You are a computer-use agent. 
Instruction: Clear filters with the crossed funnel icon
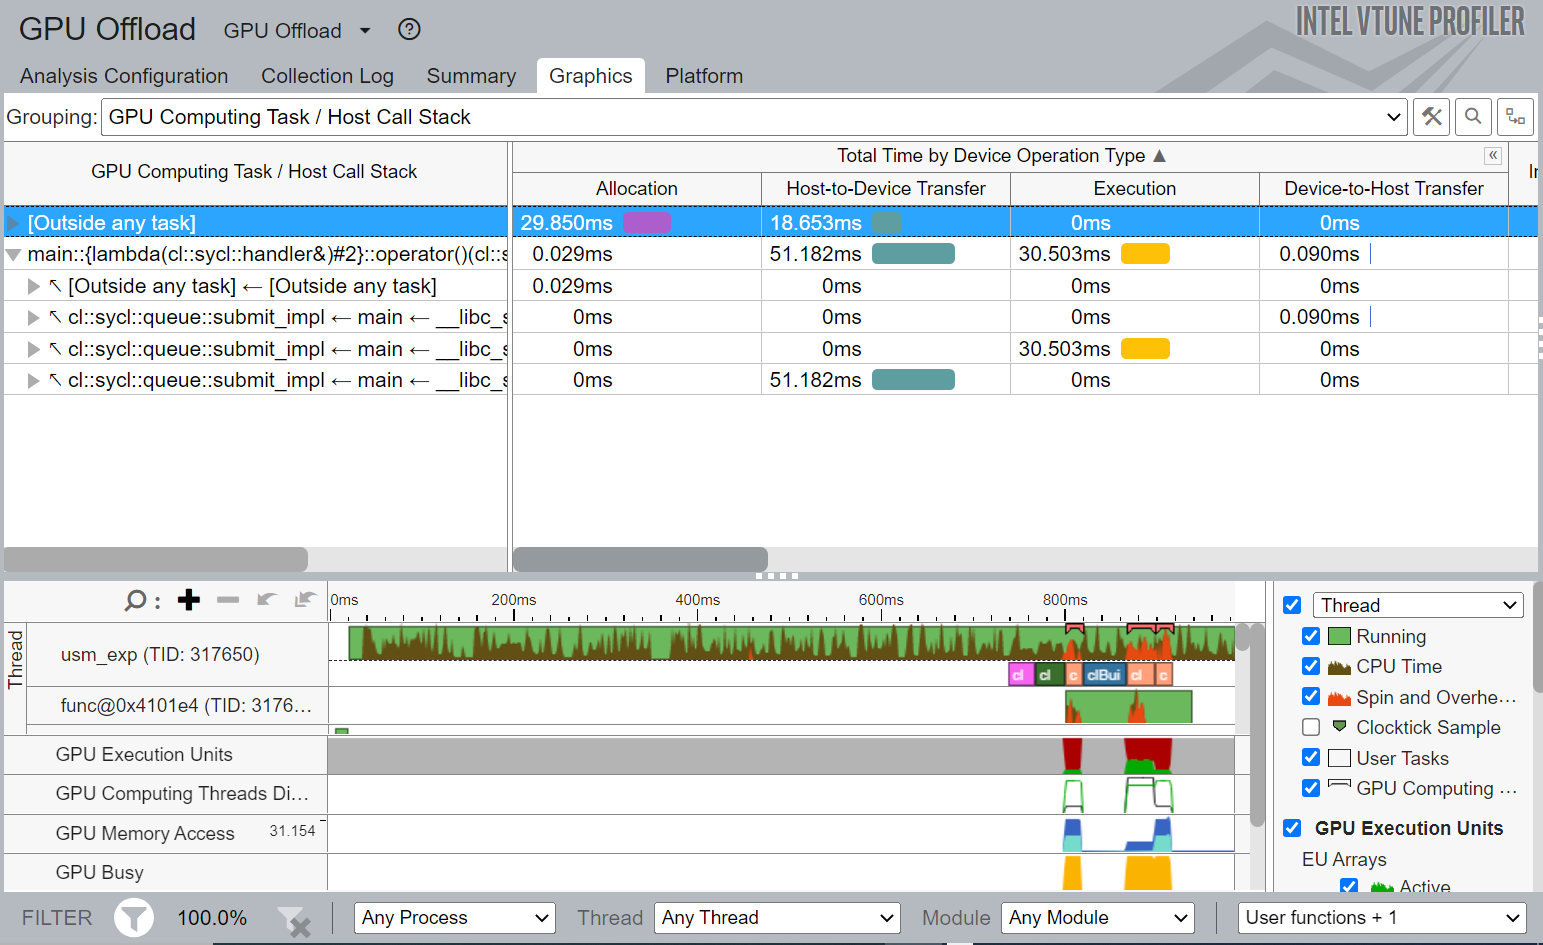coord(294,920)
